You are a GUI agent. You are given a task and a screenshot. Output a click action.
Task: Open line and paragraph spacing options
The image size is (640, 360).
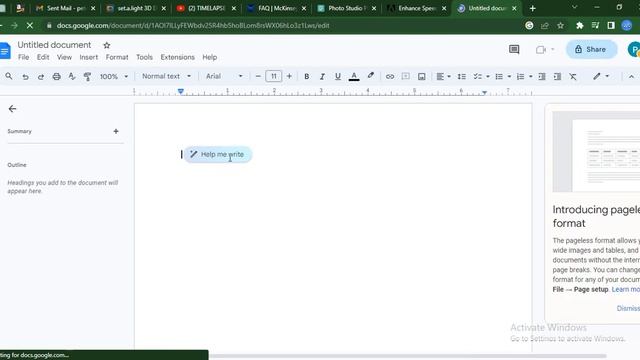462,76
